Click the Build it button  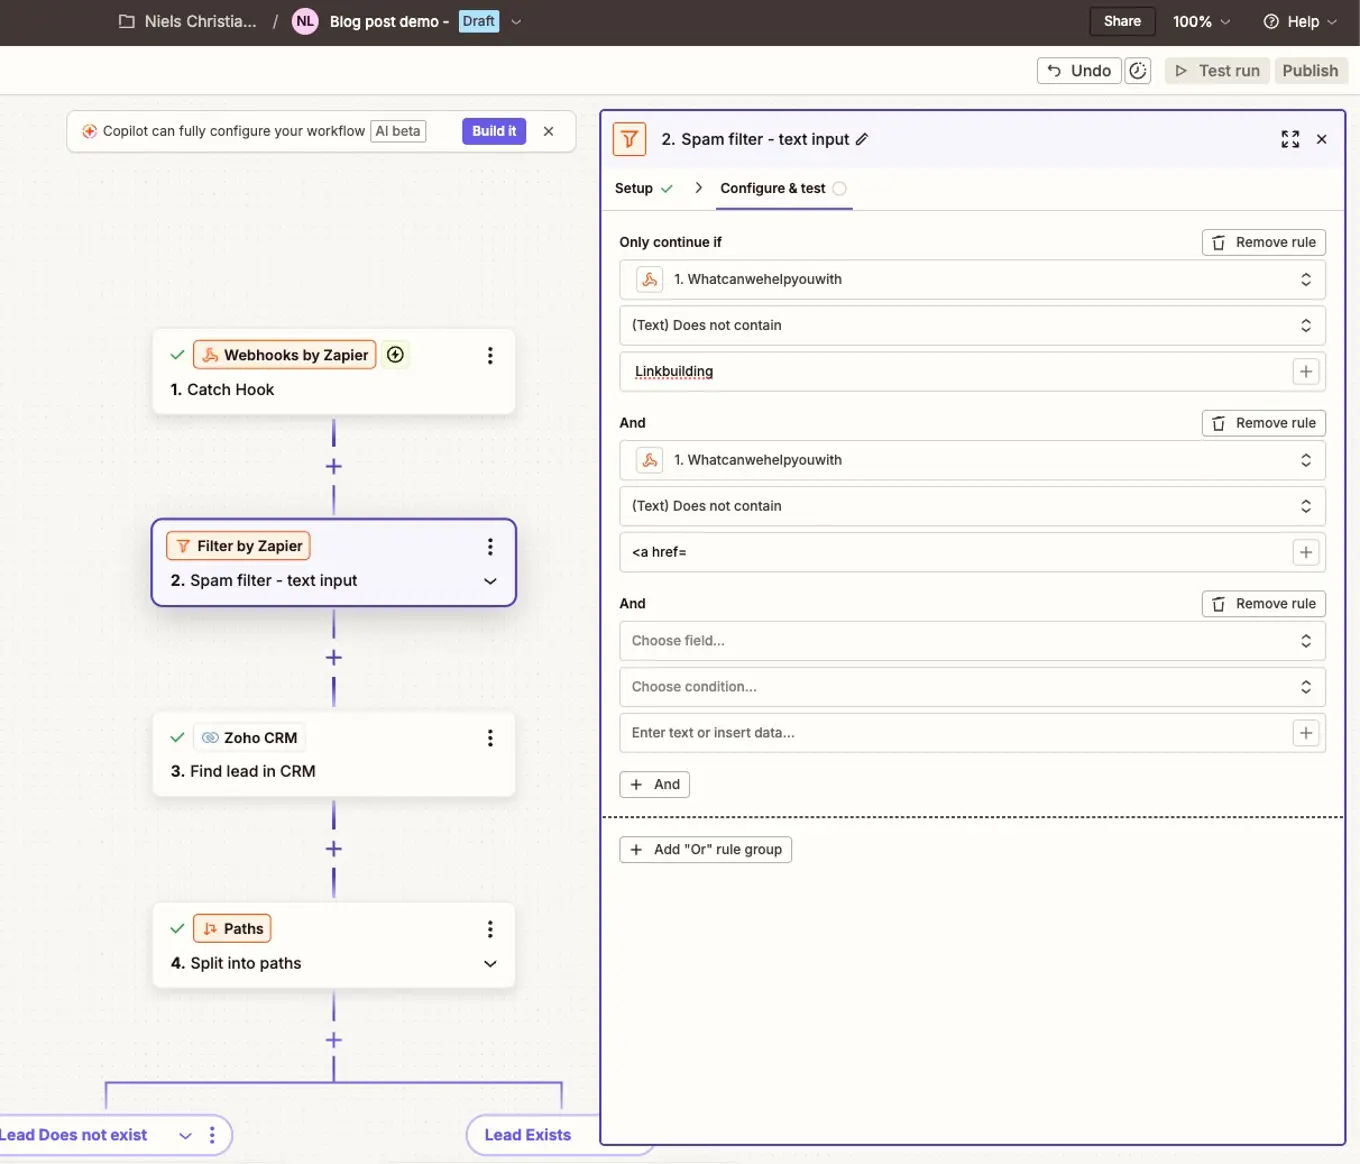(493, 130)
